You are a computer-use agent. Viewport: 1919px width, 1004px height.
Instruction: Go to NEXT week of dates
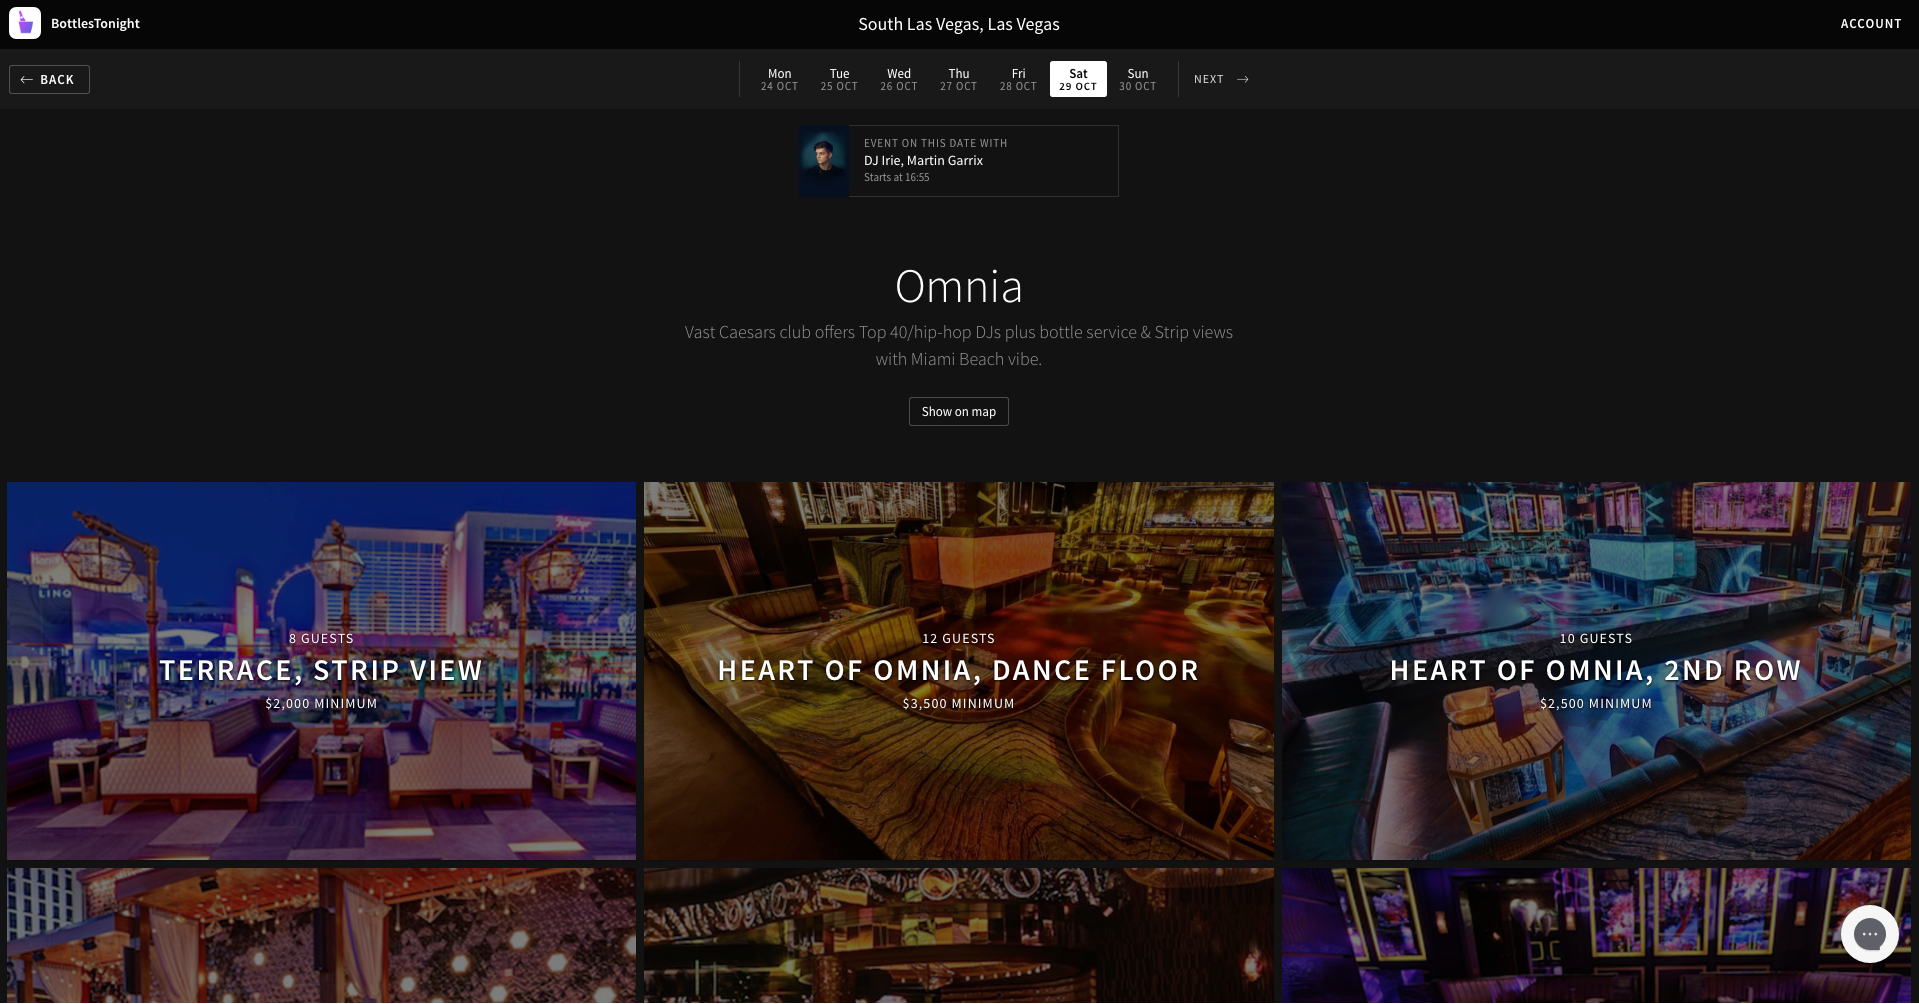click(1221, 79)
